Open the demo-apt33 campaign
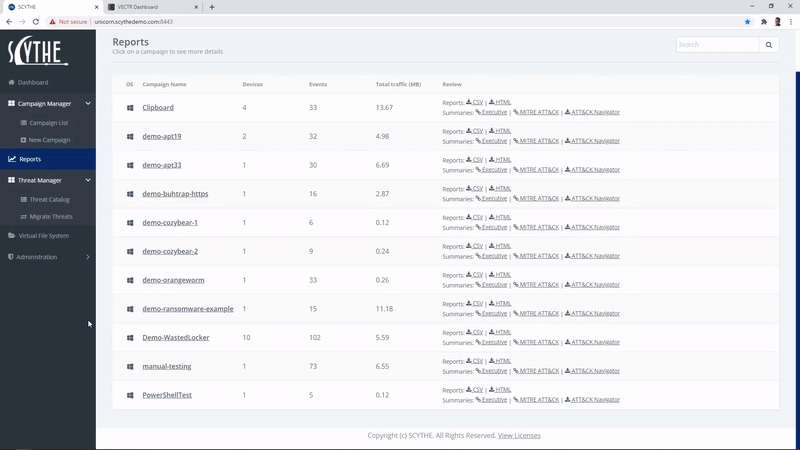The height and width of the screenshot is (450, 800). tap(162, 165)
